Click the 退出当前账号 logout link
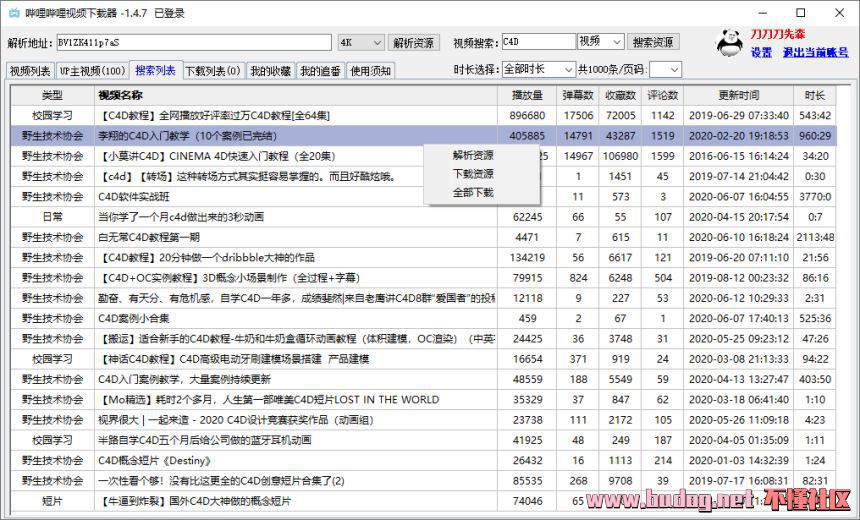Image resolution: width=860 pixels, height=520 pixels. point(816,52)
